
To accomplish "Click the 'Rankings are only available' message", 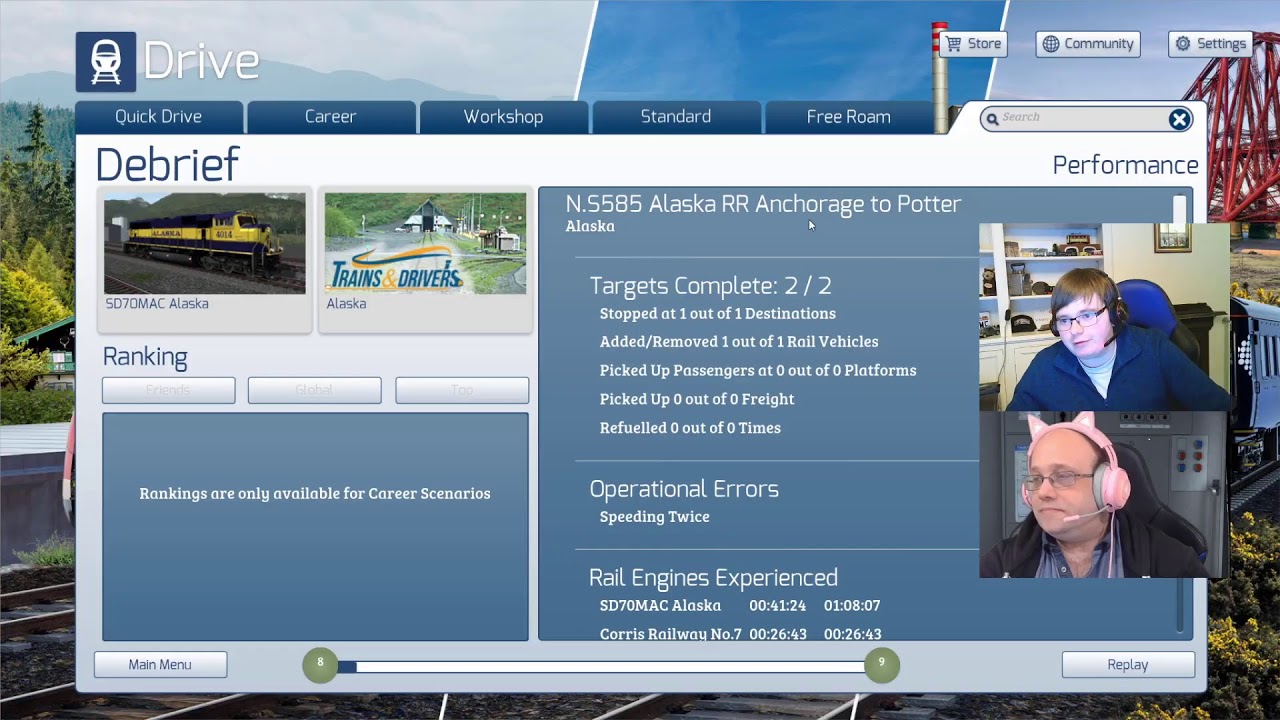I will (315, 493).
